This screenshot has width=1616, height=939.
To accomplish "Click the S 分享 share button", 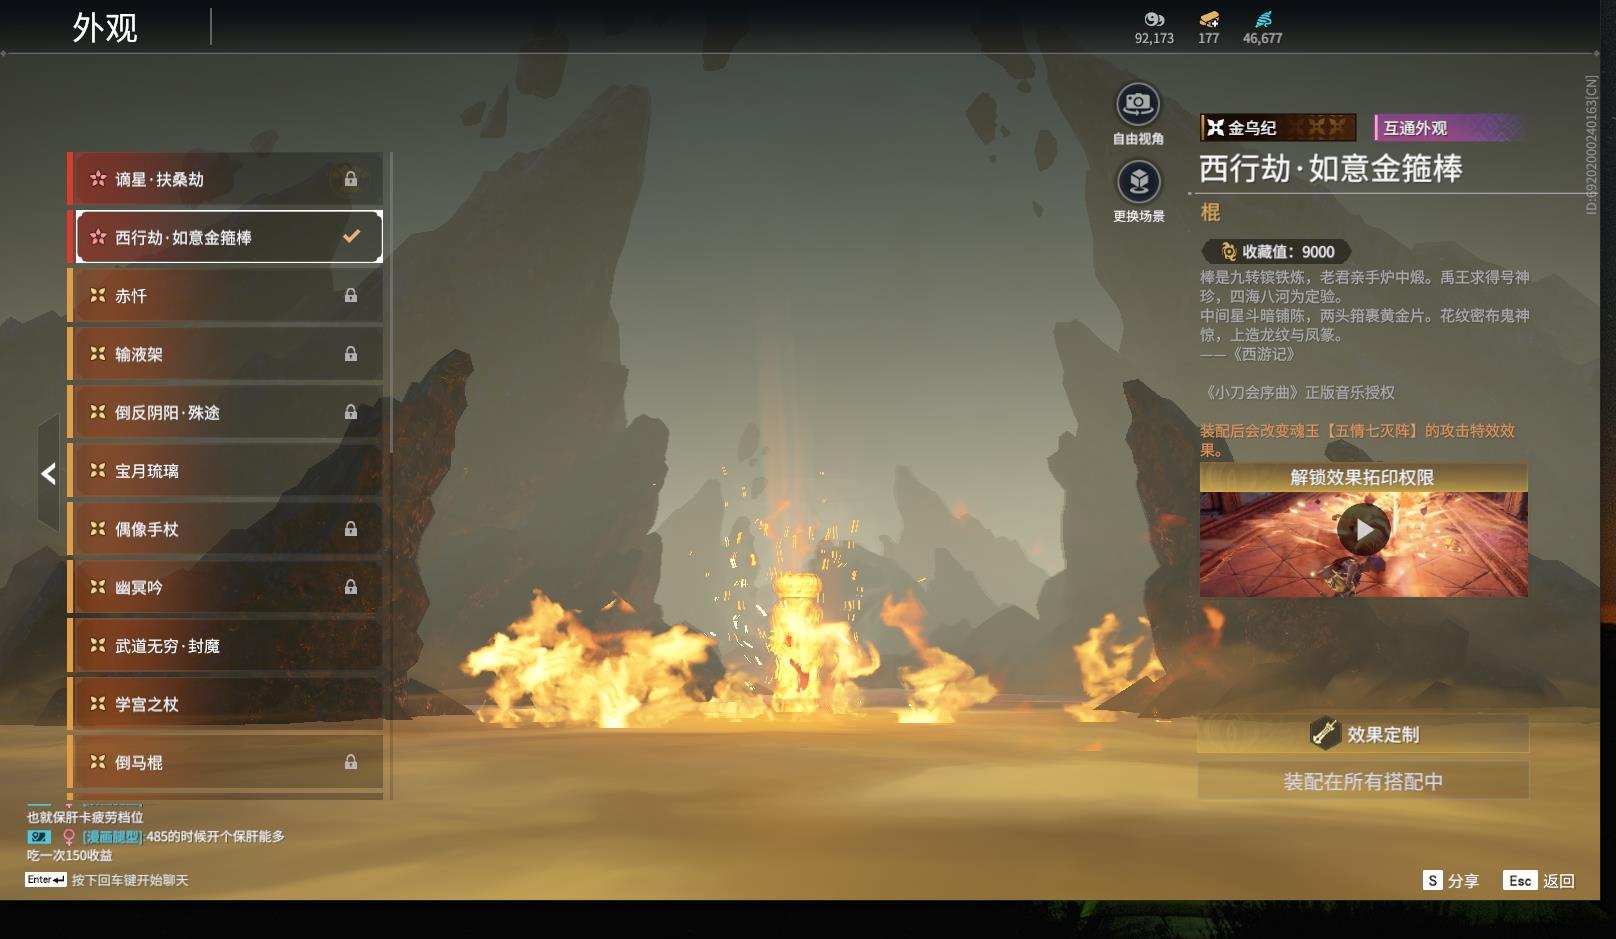I will pos(1450,880).
